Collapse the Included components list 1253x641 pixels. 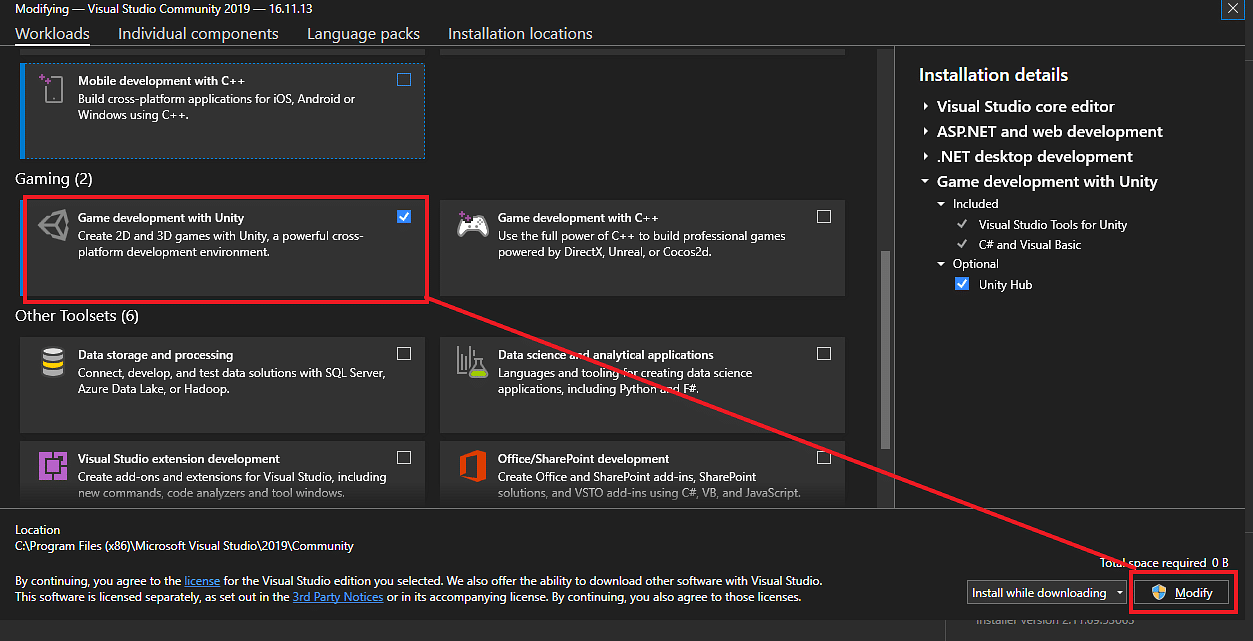[941, 204]
